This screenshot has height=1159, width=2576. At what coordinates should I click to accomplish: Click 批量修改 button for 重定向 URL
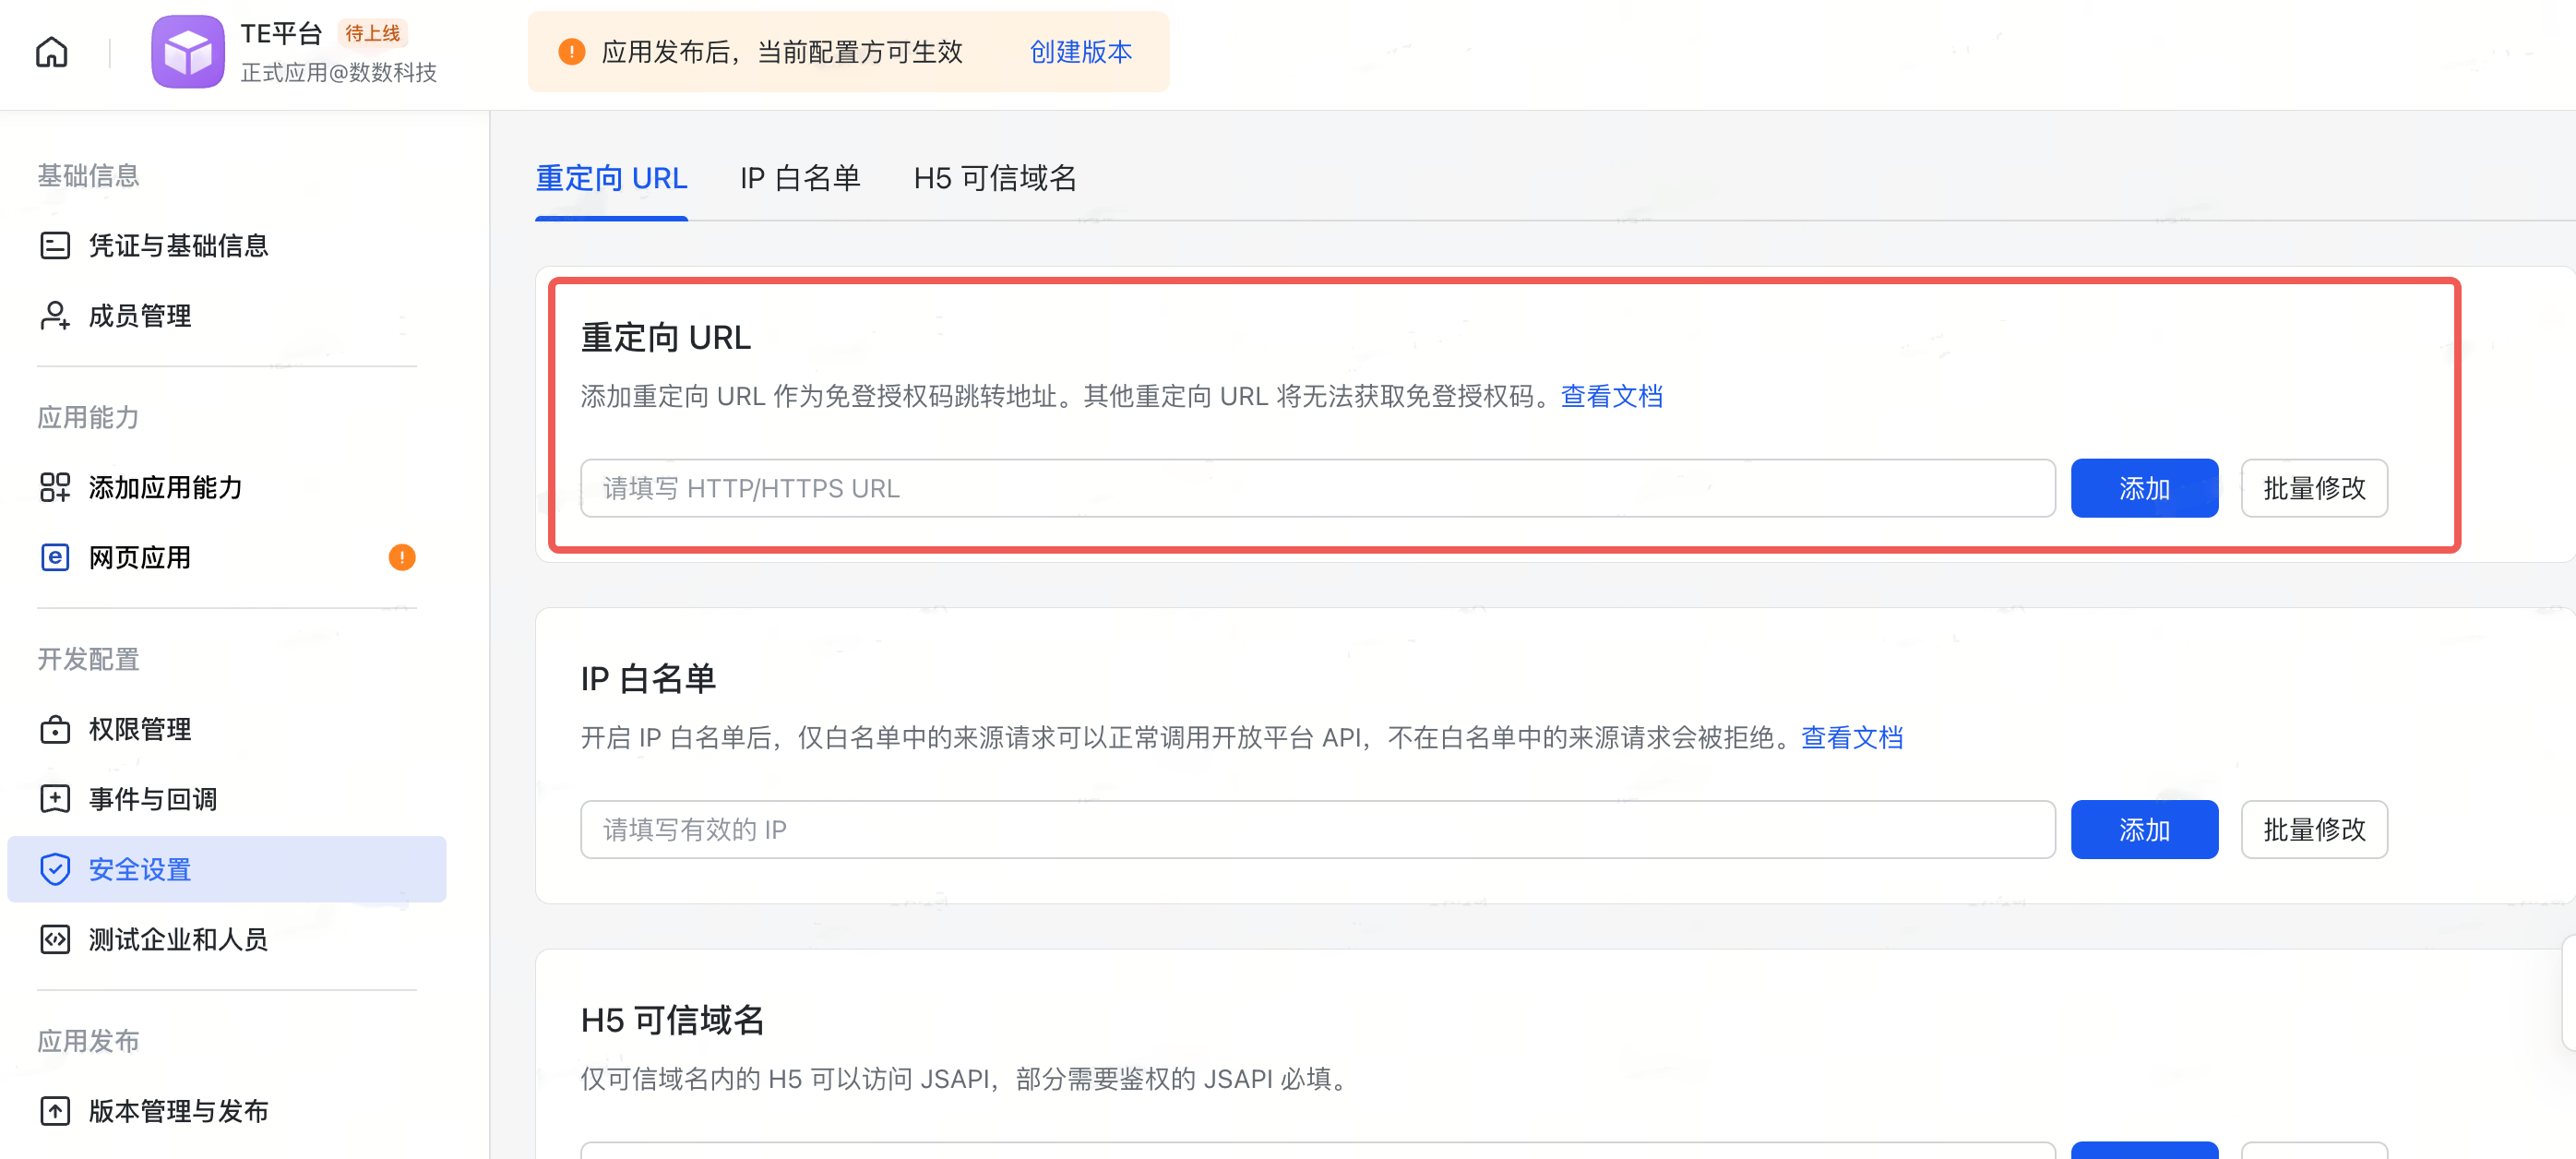(x=2314, y=489)
